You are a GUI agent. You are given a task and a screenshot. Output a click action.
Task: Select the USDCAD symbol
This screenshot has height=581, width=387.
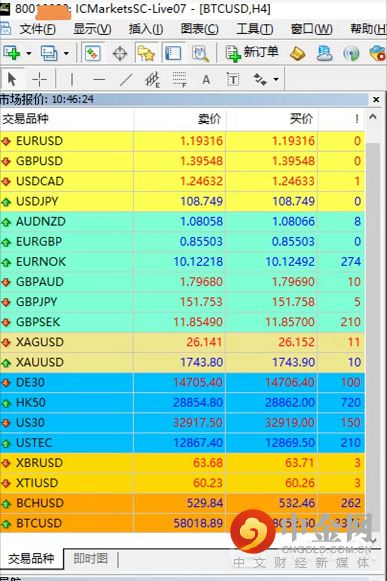point(40,181)
